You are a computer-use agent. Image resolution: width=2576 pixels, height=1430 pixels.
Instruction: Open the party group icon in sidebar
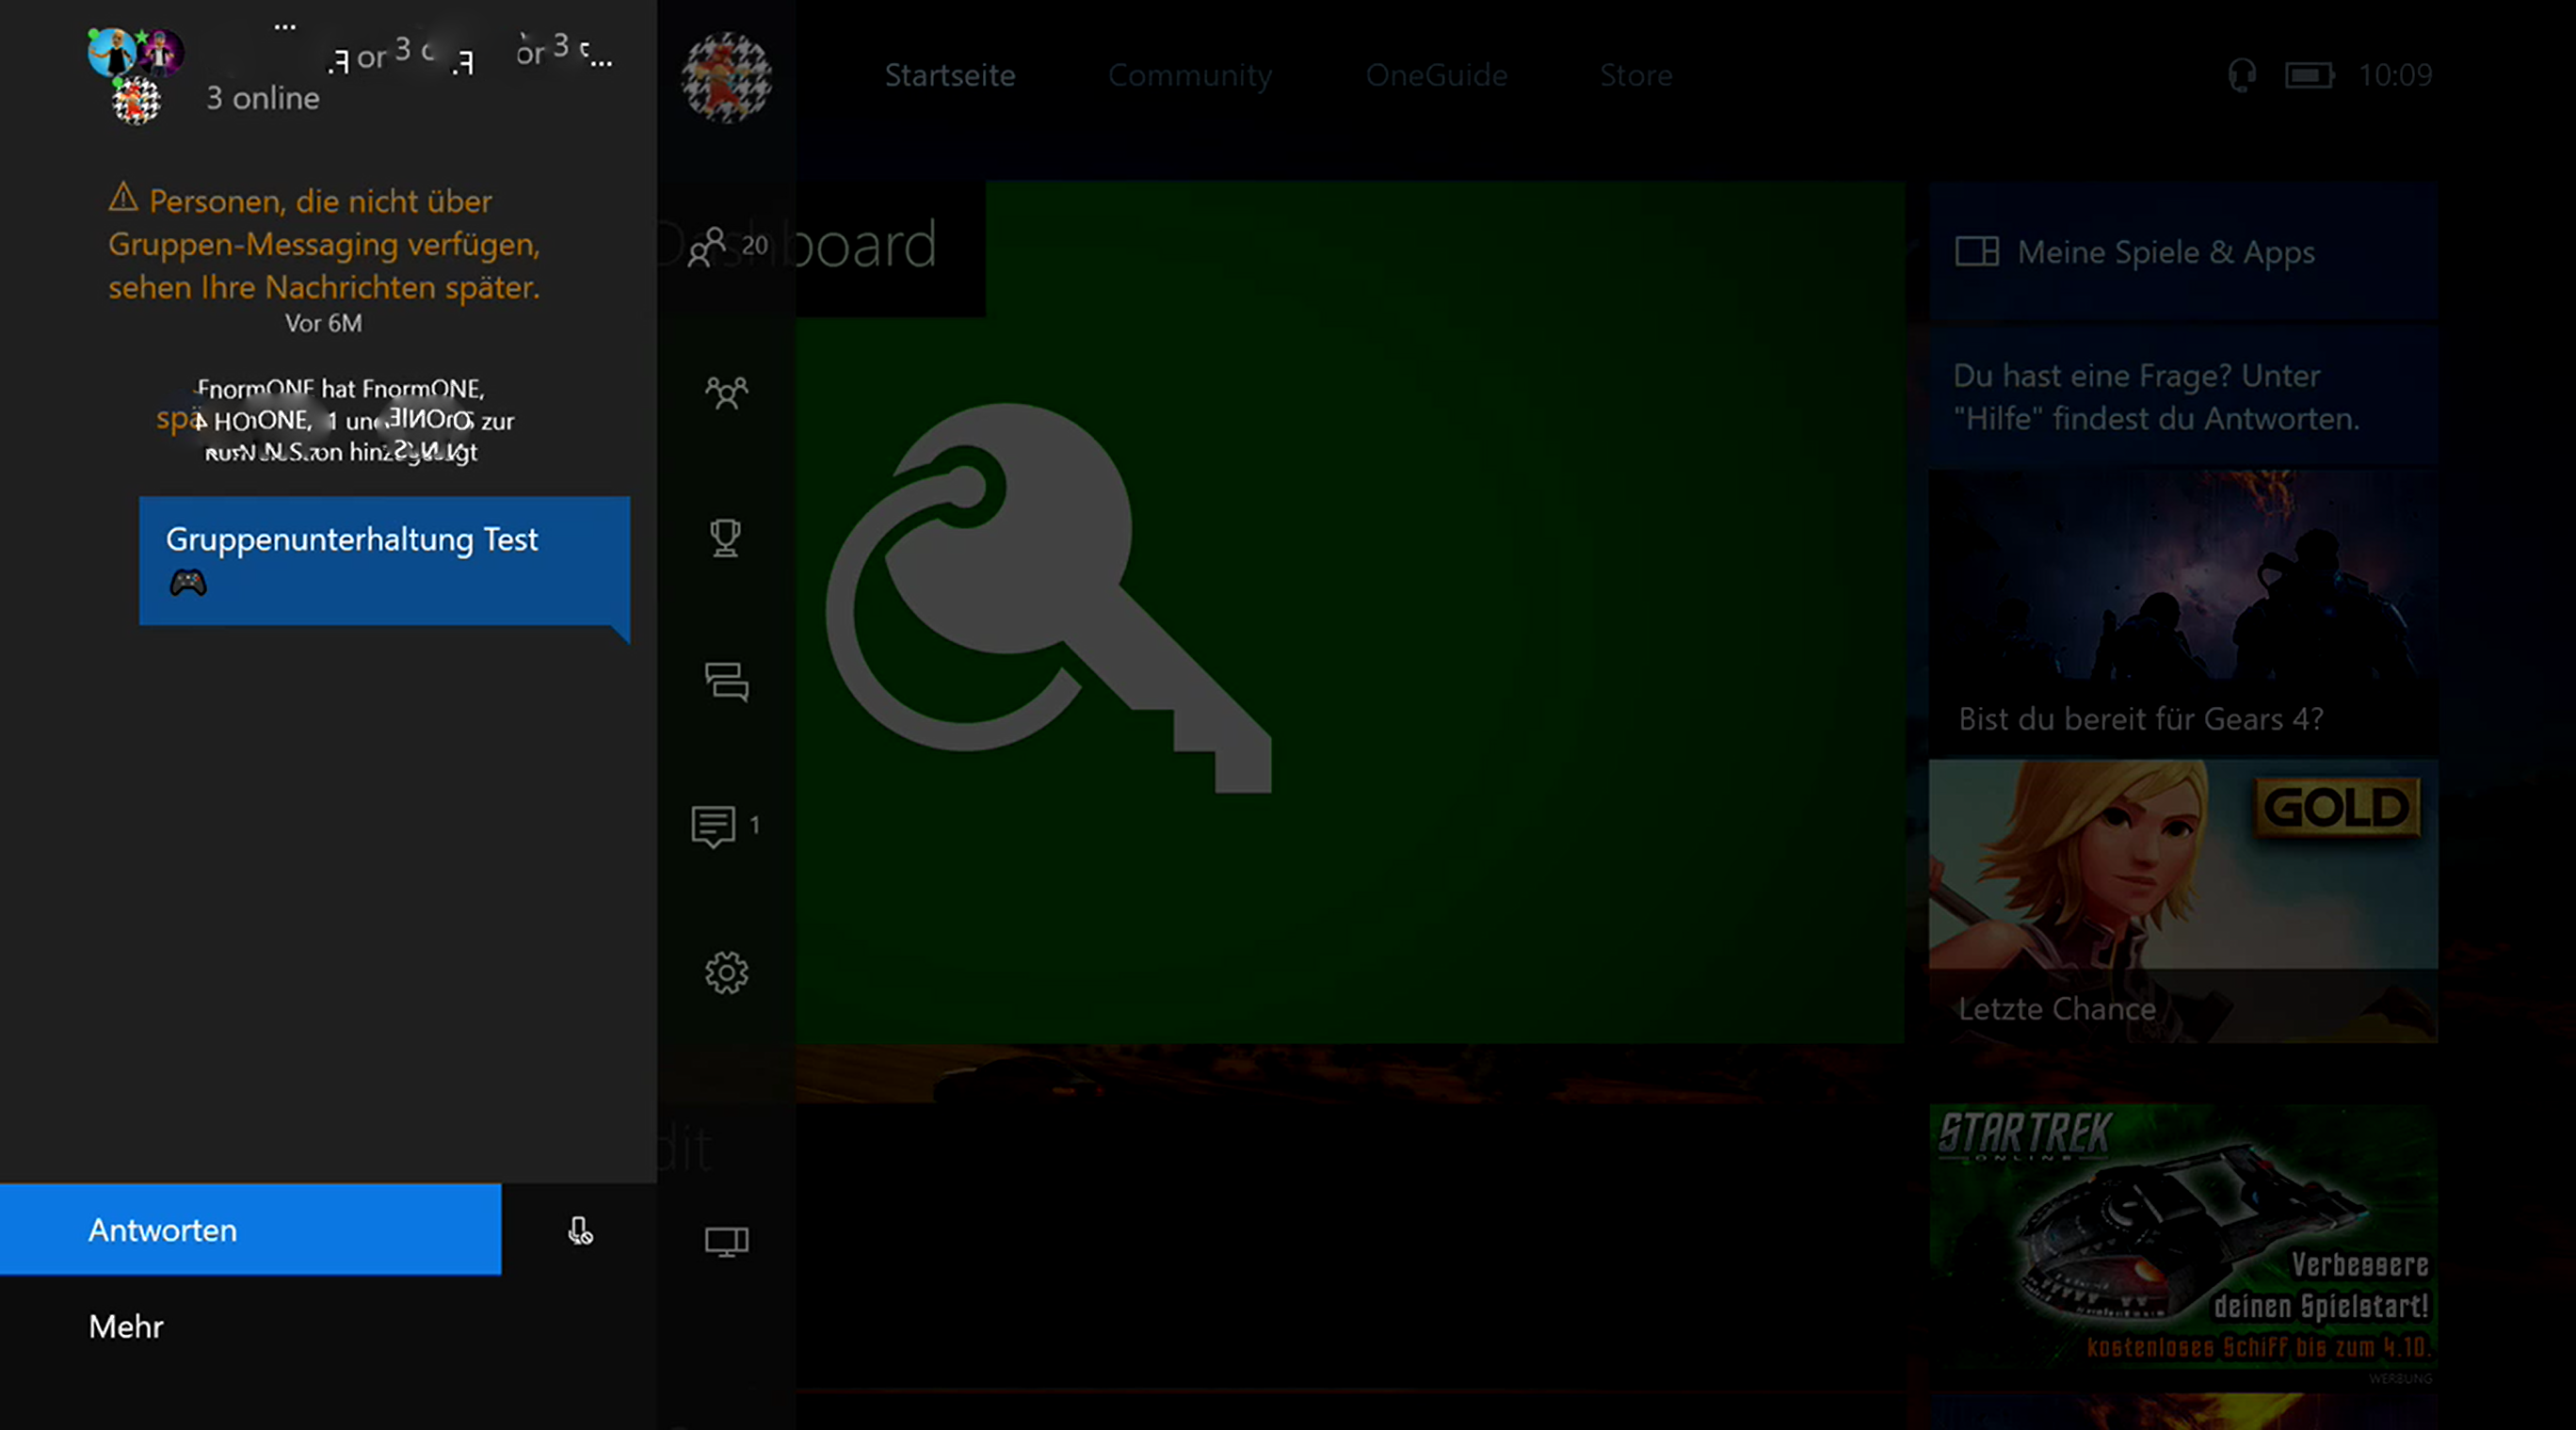point(726,392)
